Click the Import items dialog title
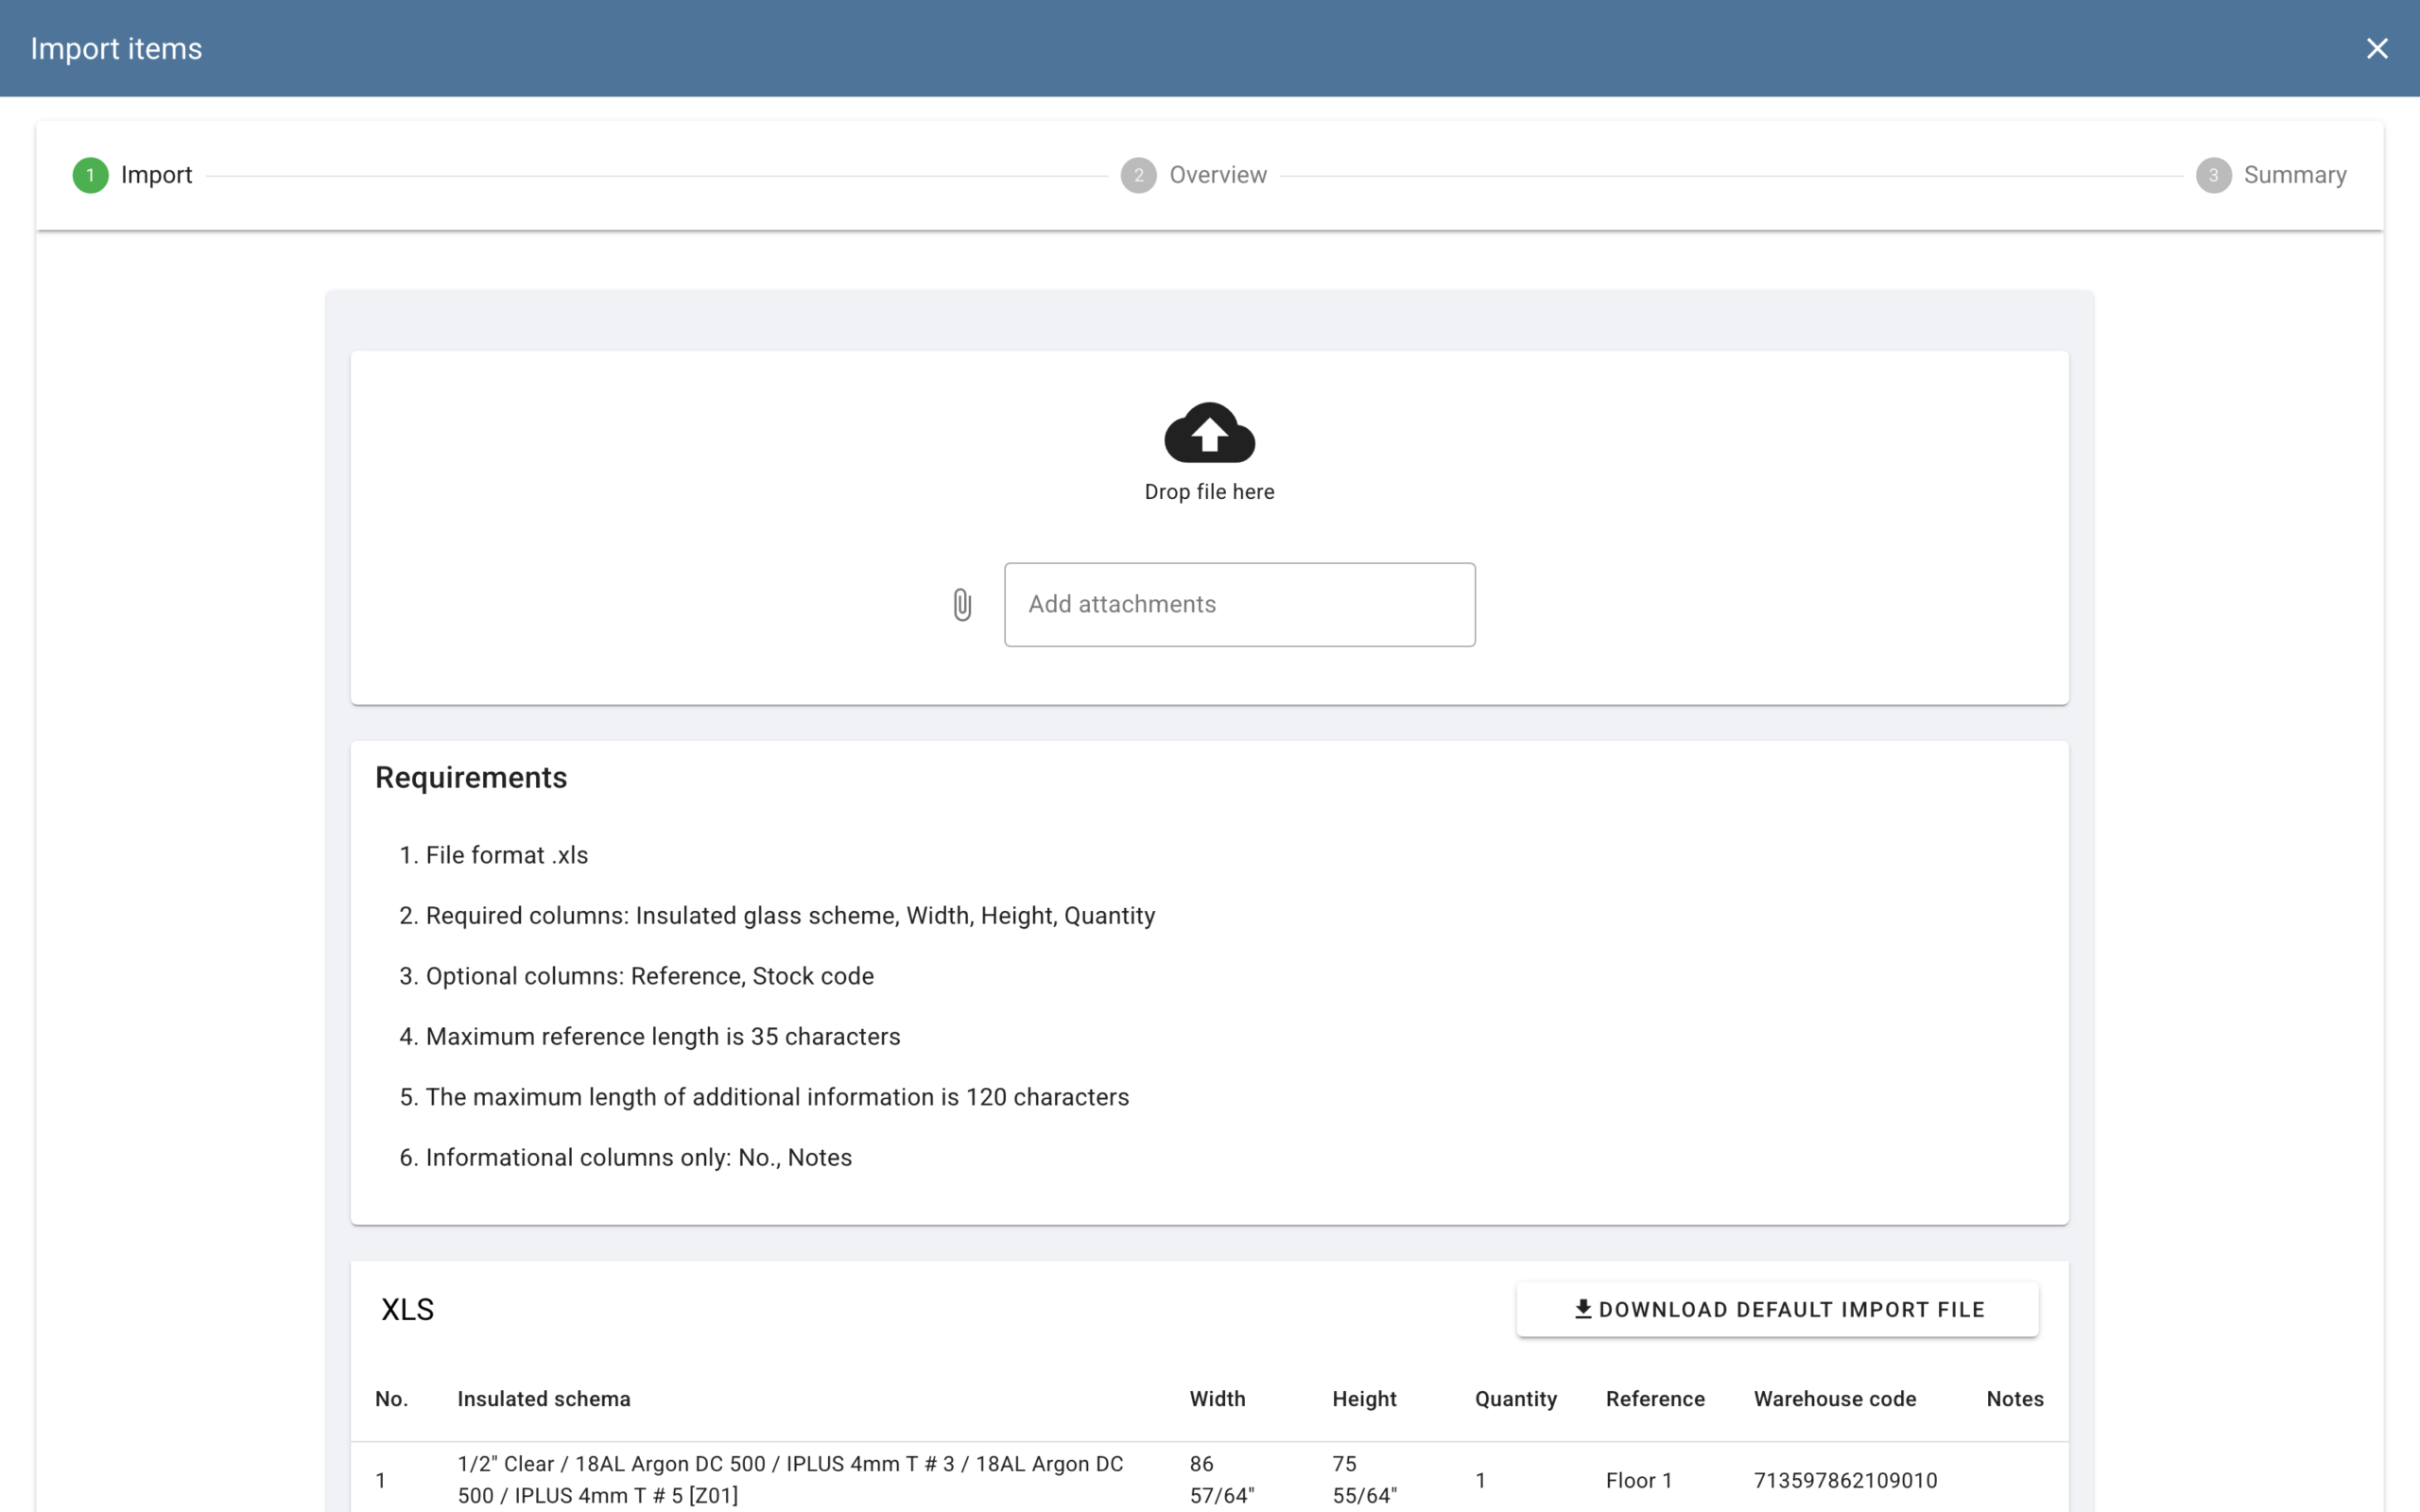2420x1512 pixels. coord(116,48)
